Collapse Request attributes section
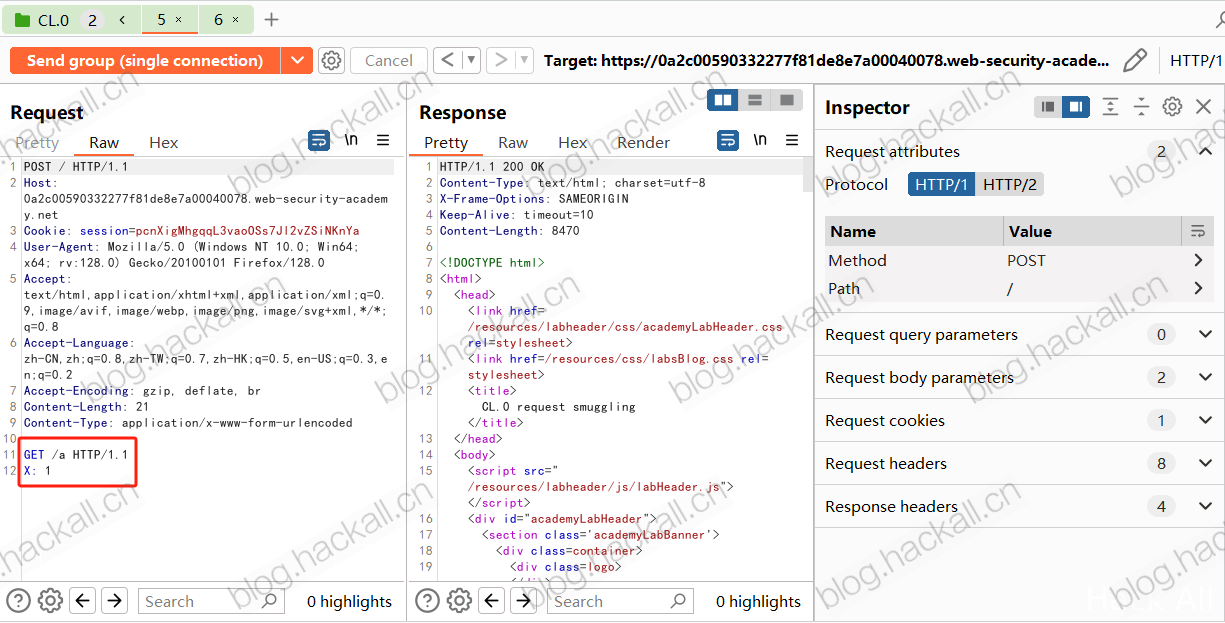Screen dimensions: 1225x623 pyautogui.click(x=1205, y=152)
